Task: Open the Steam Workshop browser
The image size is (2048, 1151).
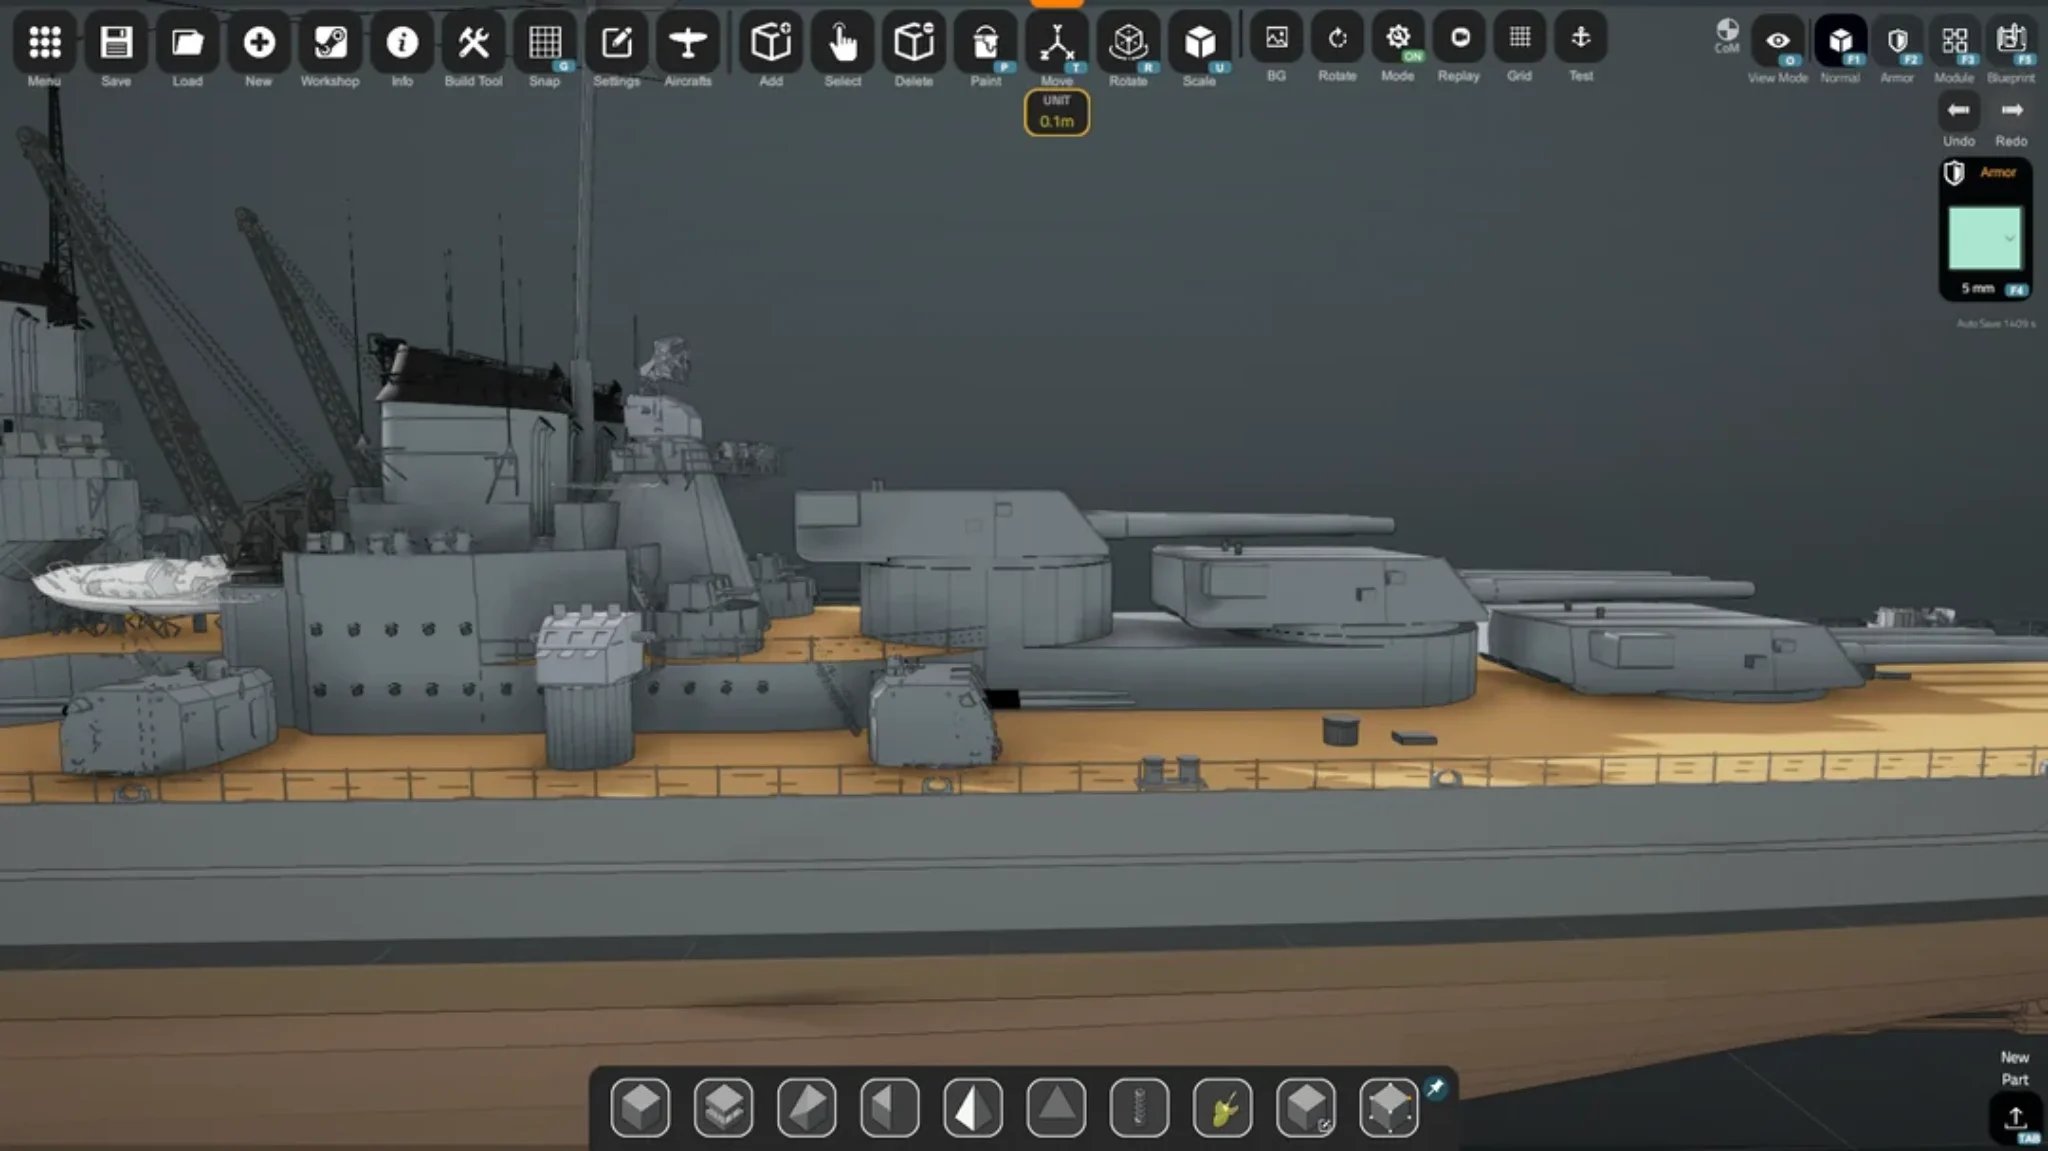Action: pos(330,43)
